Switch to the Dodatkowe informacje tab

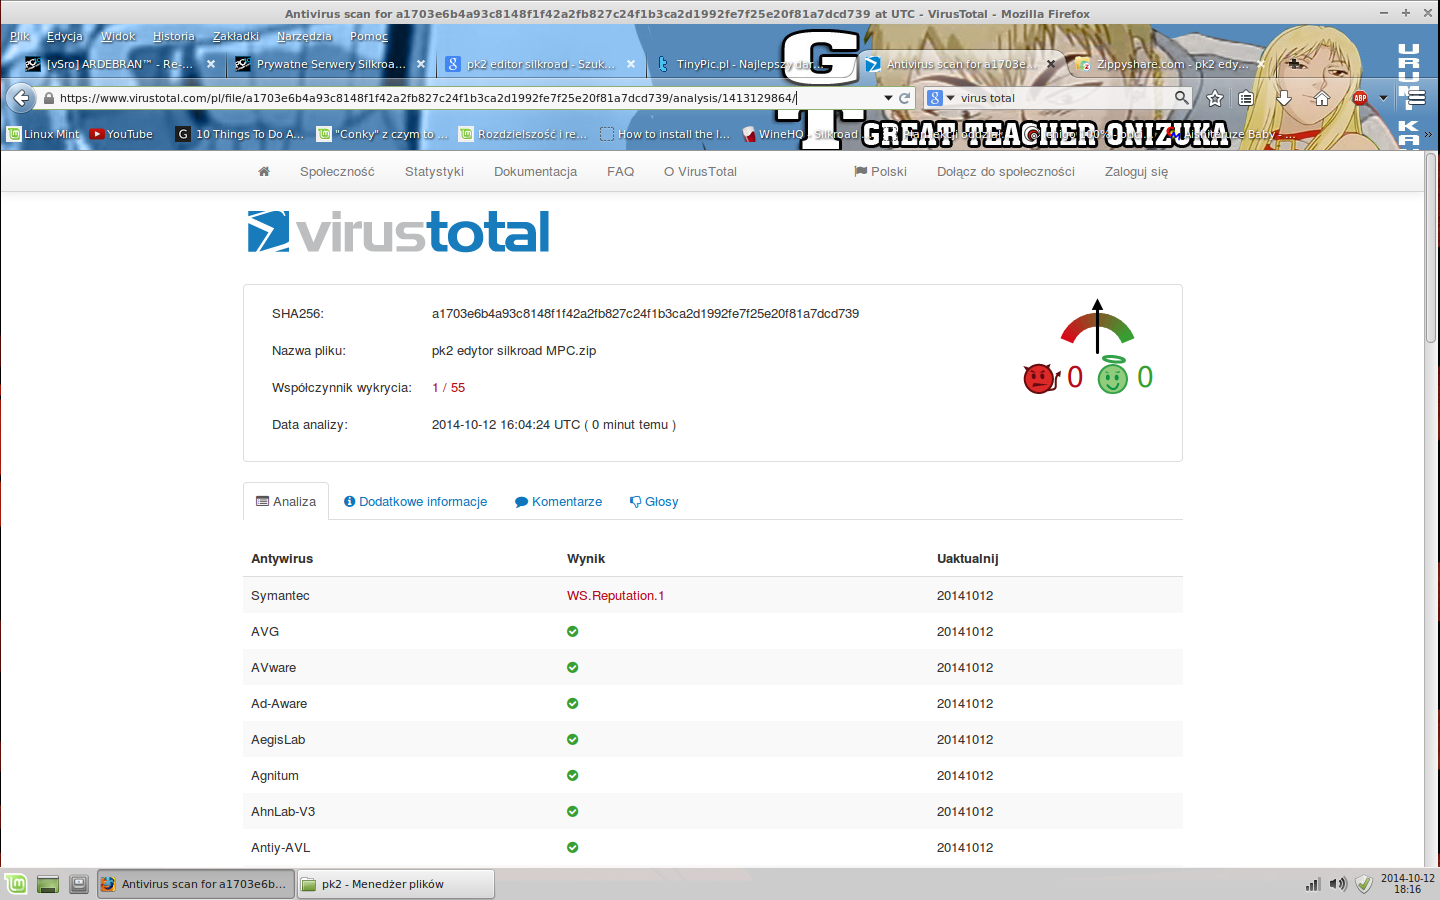(415, 502)
